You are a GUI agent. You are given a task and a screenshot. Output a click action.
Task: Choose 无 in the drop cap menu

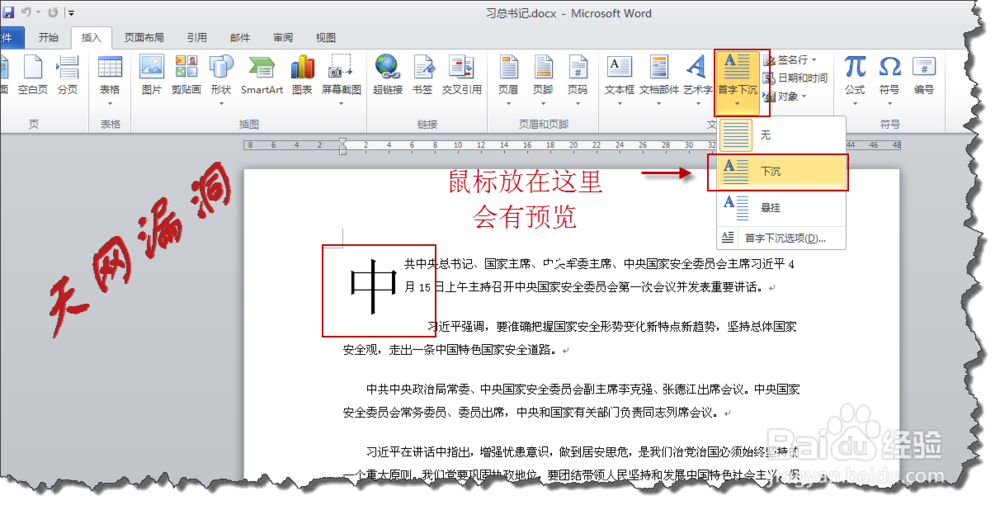781,135
